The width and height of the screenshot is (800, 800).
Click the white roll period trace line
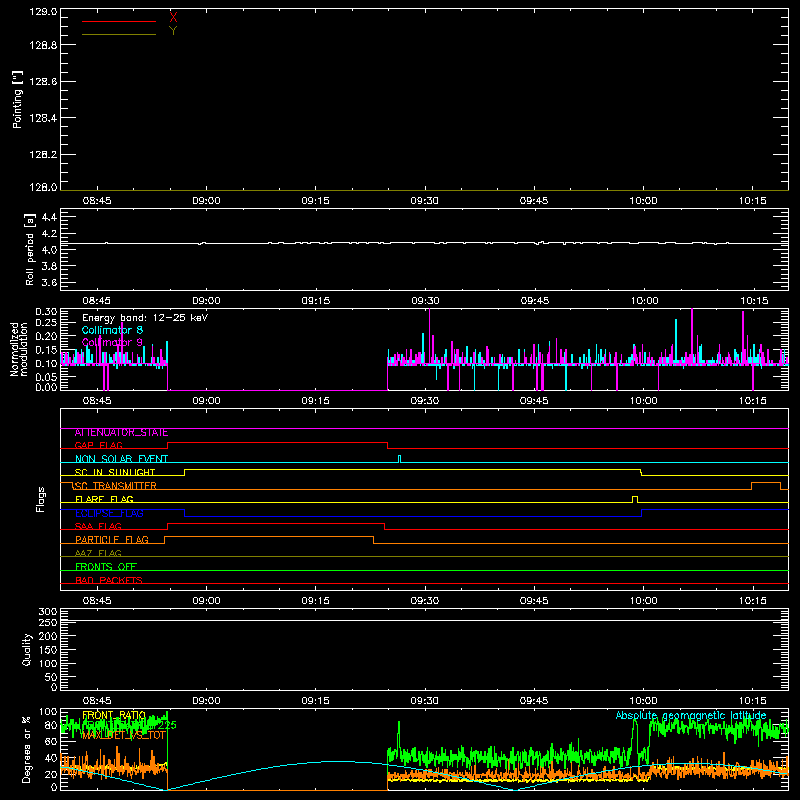pyautogui.click(x=424, y=243)
